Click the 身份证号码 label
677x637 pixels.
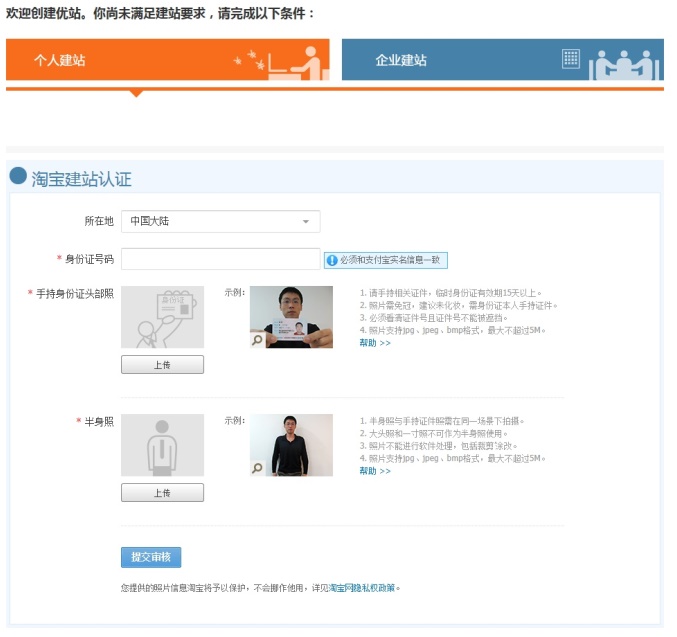(89, 259)
